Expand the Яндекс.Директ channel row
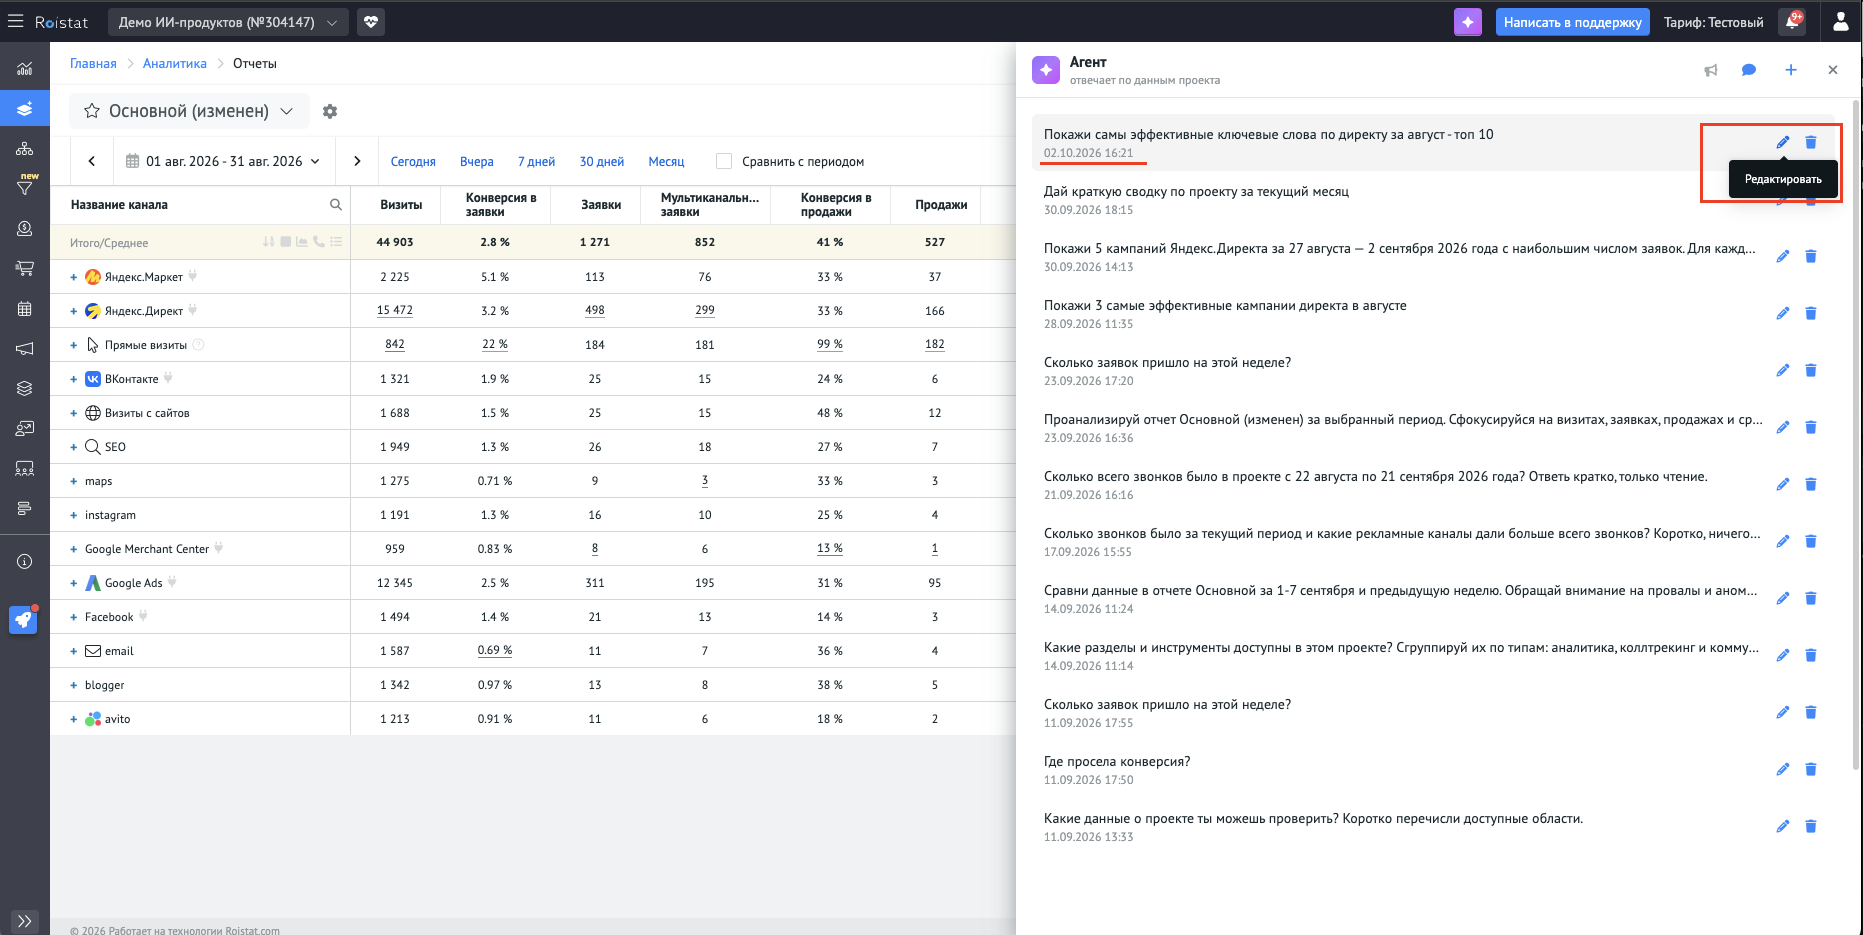 pos(73,311)
